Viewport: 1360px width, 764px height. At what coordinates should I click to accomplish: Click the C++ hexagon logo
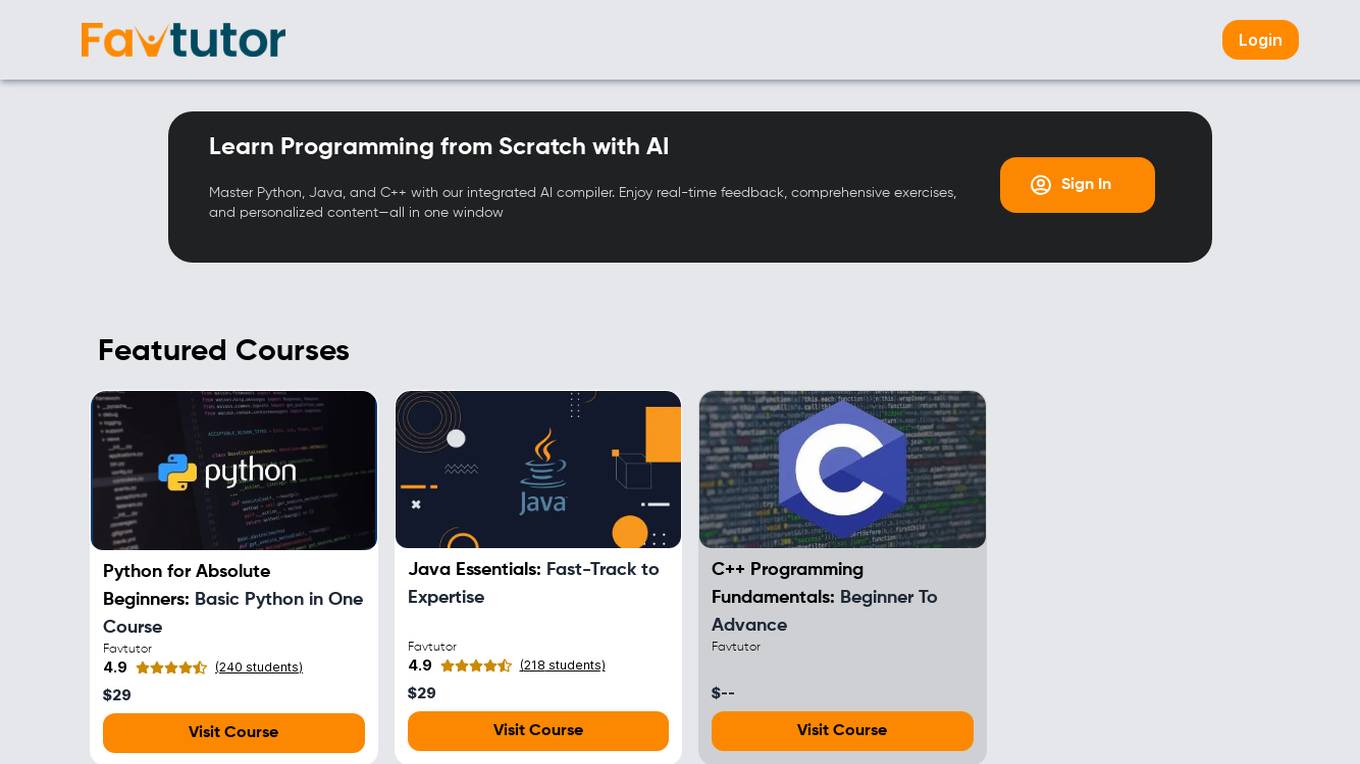point(842,470)
